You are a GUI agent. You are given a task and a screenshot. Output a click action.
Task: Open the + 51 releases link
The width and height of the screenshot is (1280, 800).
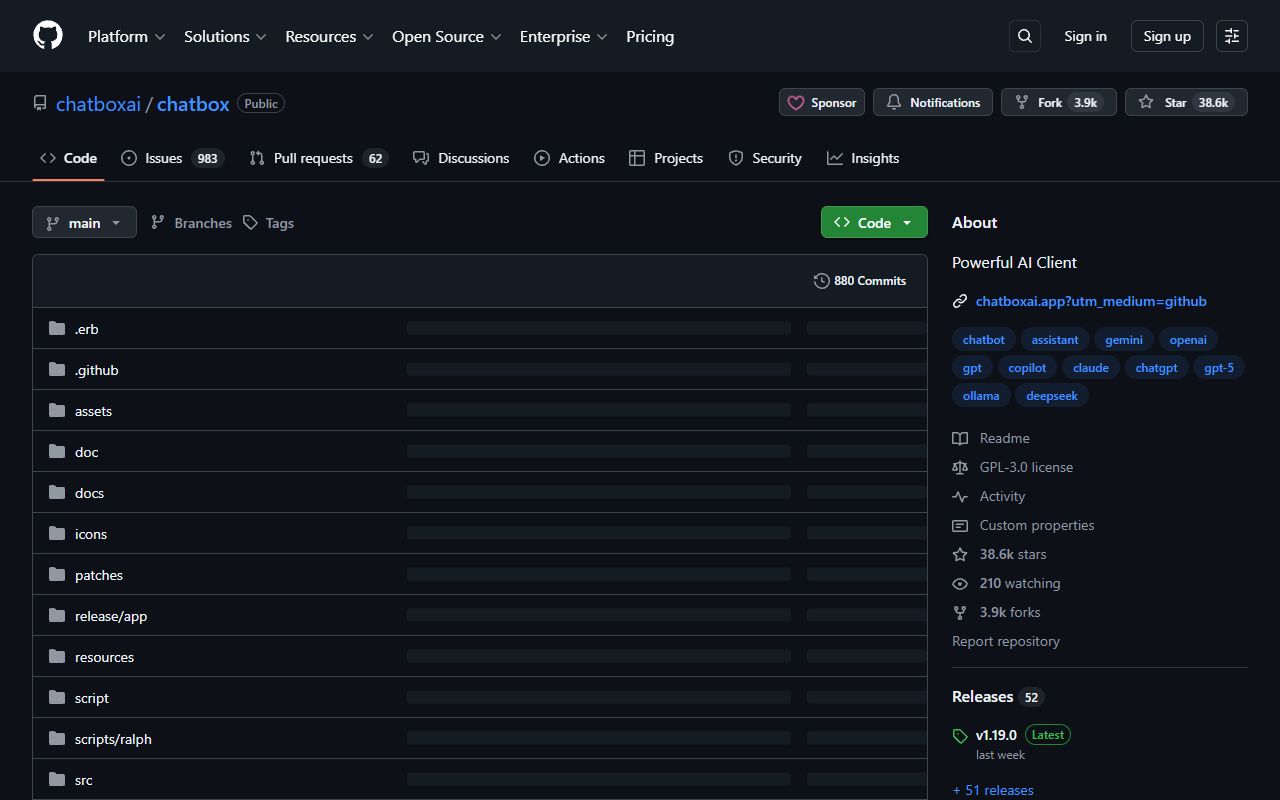click(993, 790)
